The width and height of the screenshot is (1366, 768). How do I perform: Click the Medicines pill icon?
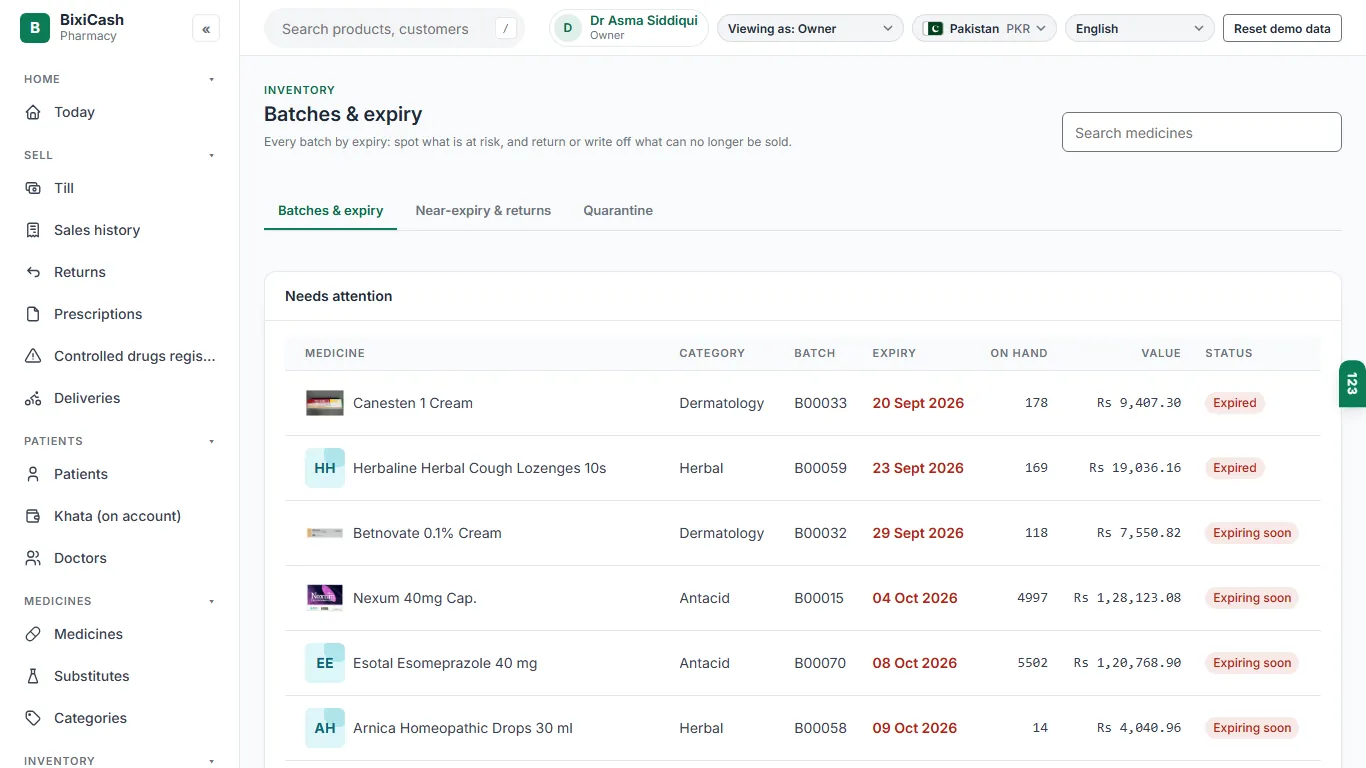(33, 634)
